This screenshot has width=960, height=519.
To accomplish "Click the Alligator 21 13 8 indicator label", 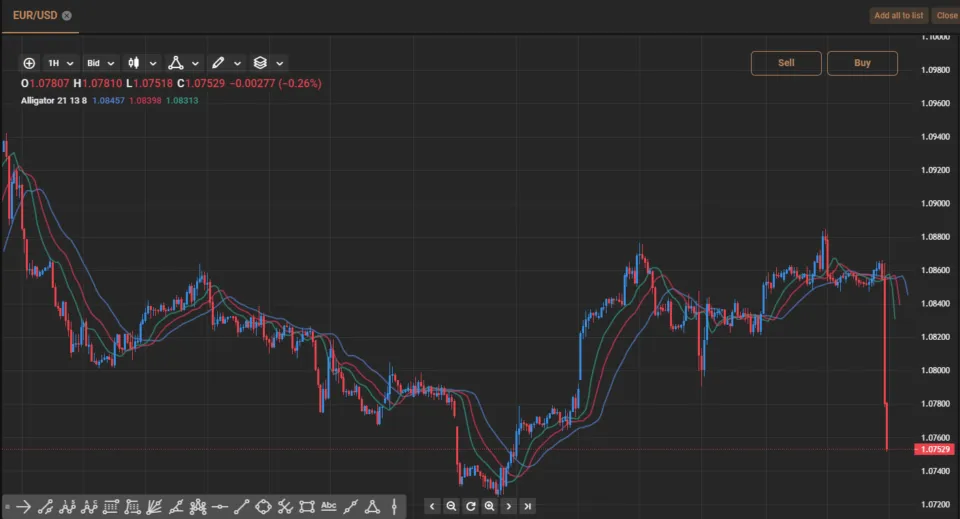I will pos(54,100).
